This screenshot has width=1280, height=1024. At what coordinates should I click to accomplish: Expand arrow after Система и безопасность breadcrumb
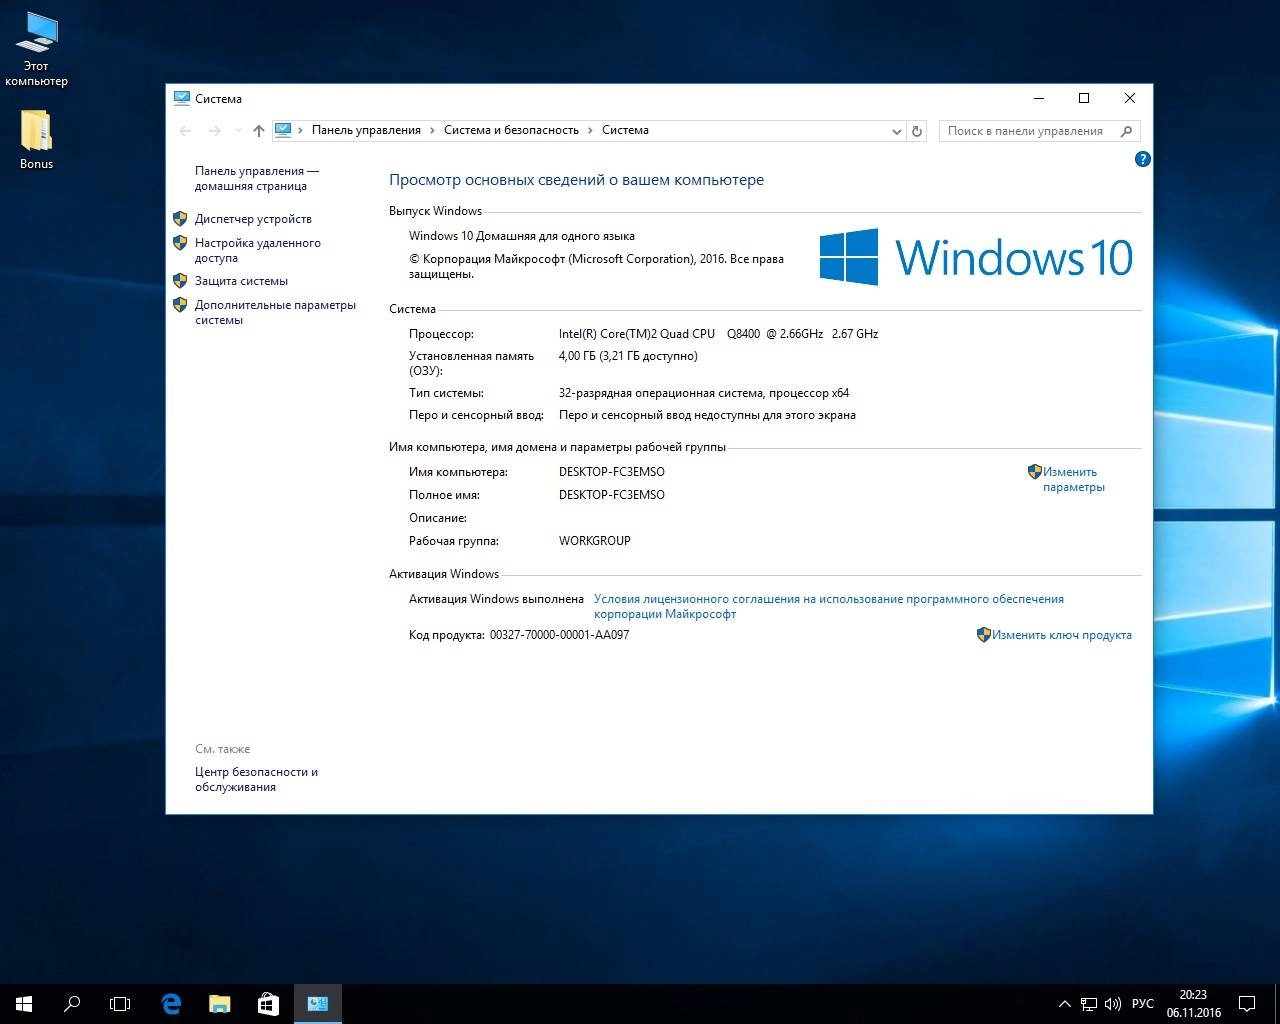pyautogui.click(x=590, y=130)
